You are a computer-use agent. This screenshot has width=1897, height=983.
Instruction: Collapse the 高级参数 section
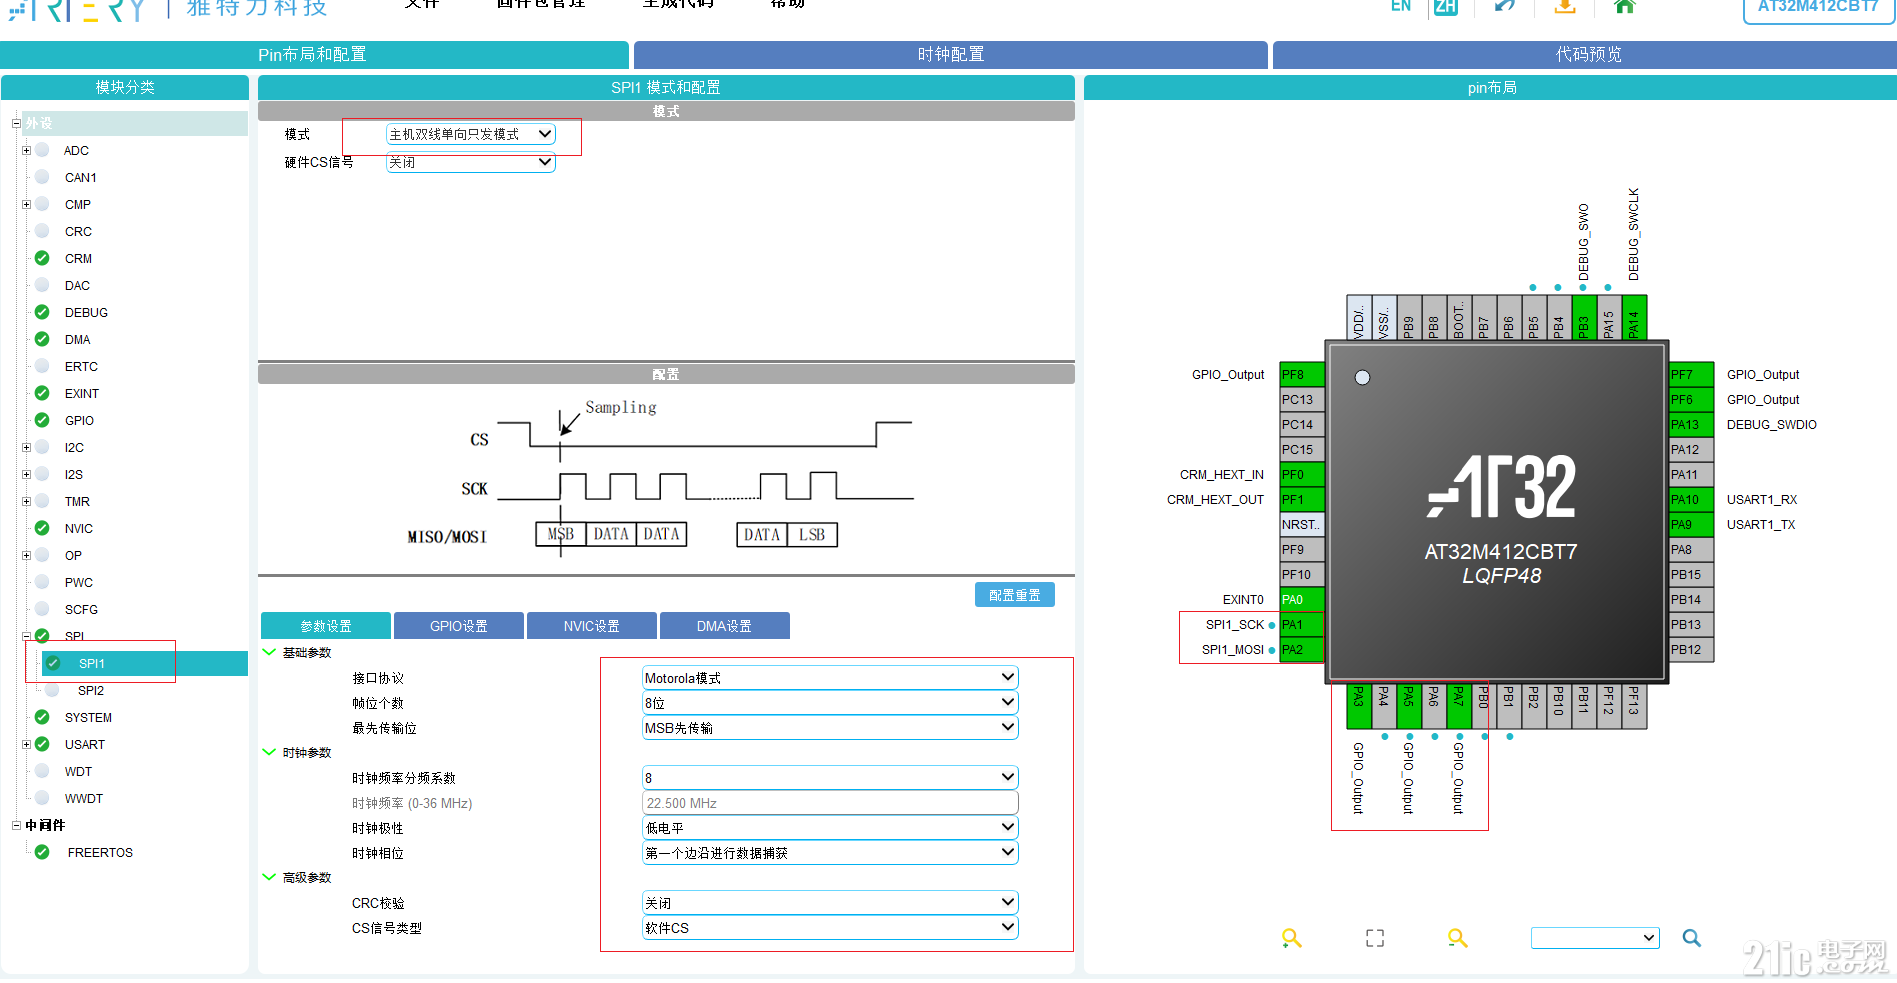269,877
